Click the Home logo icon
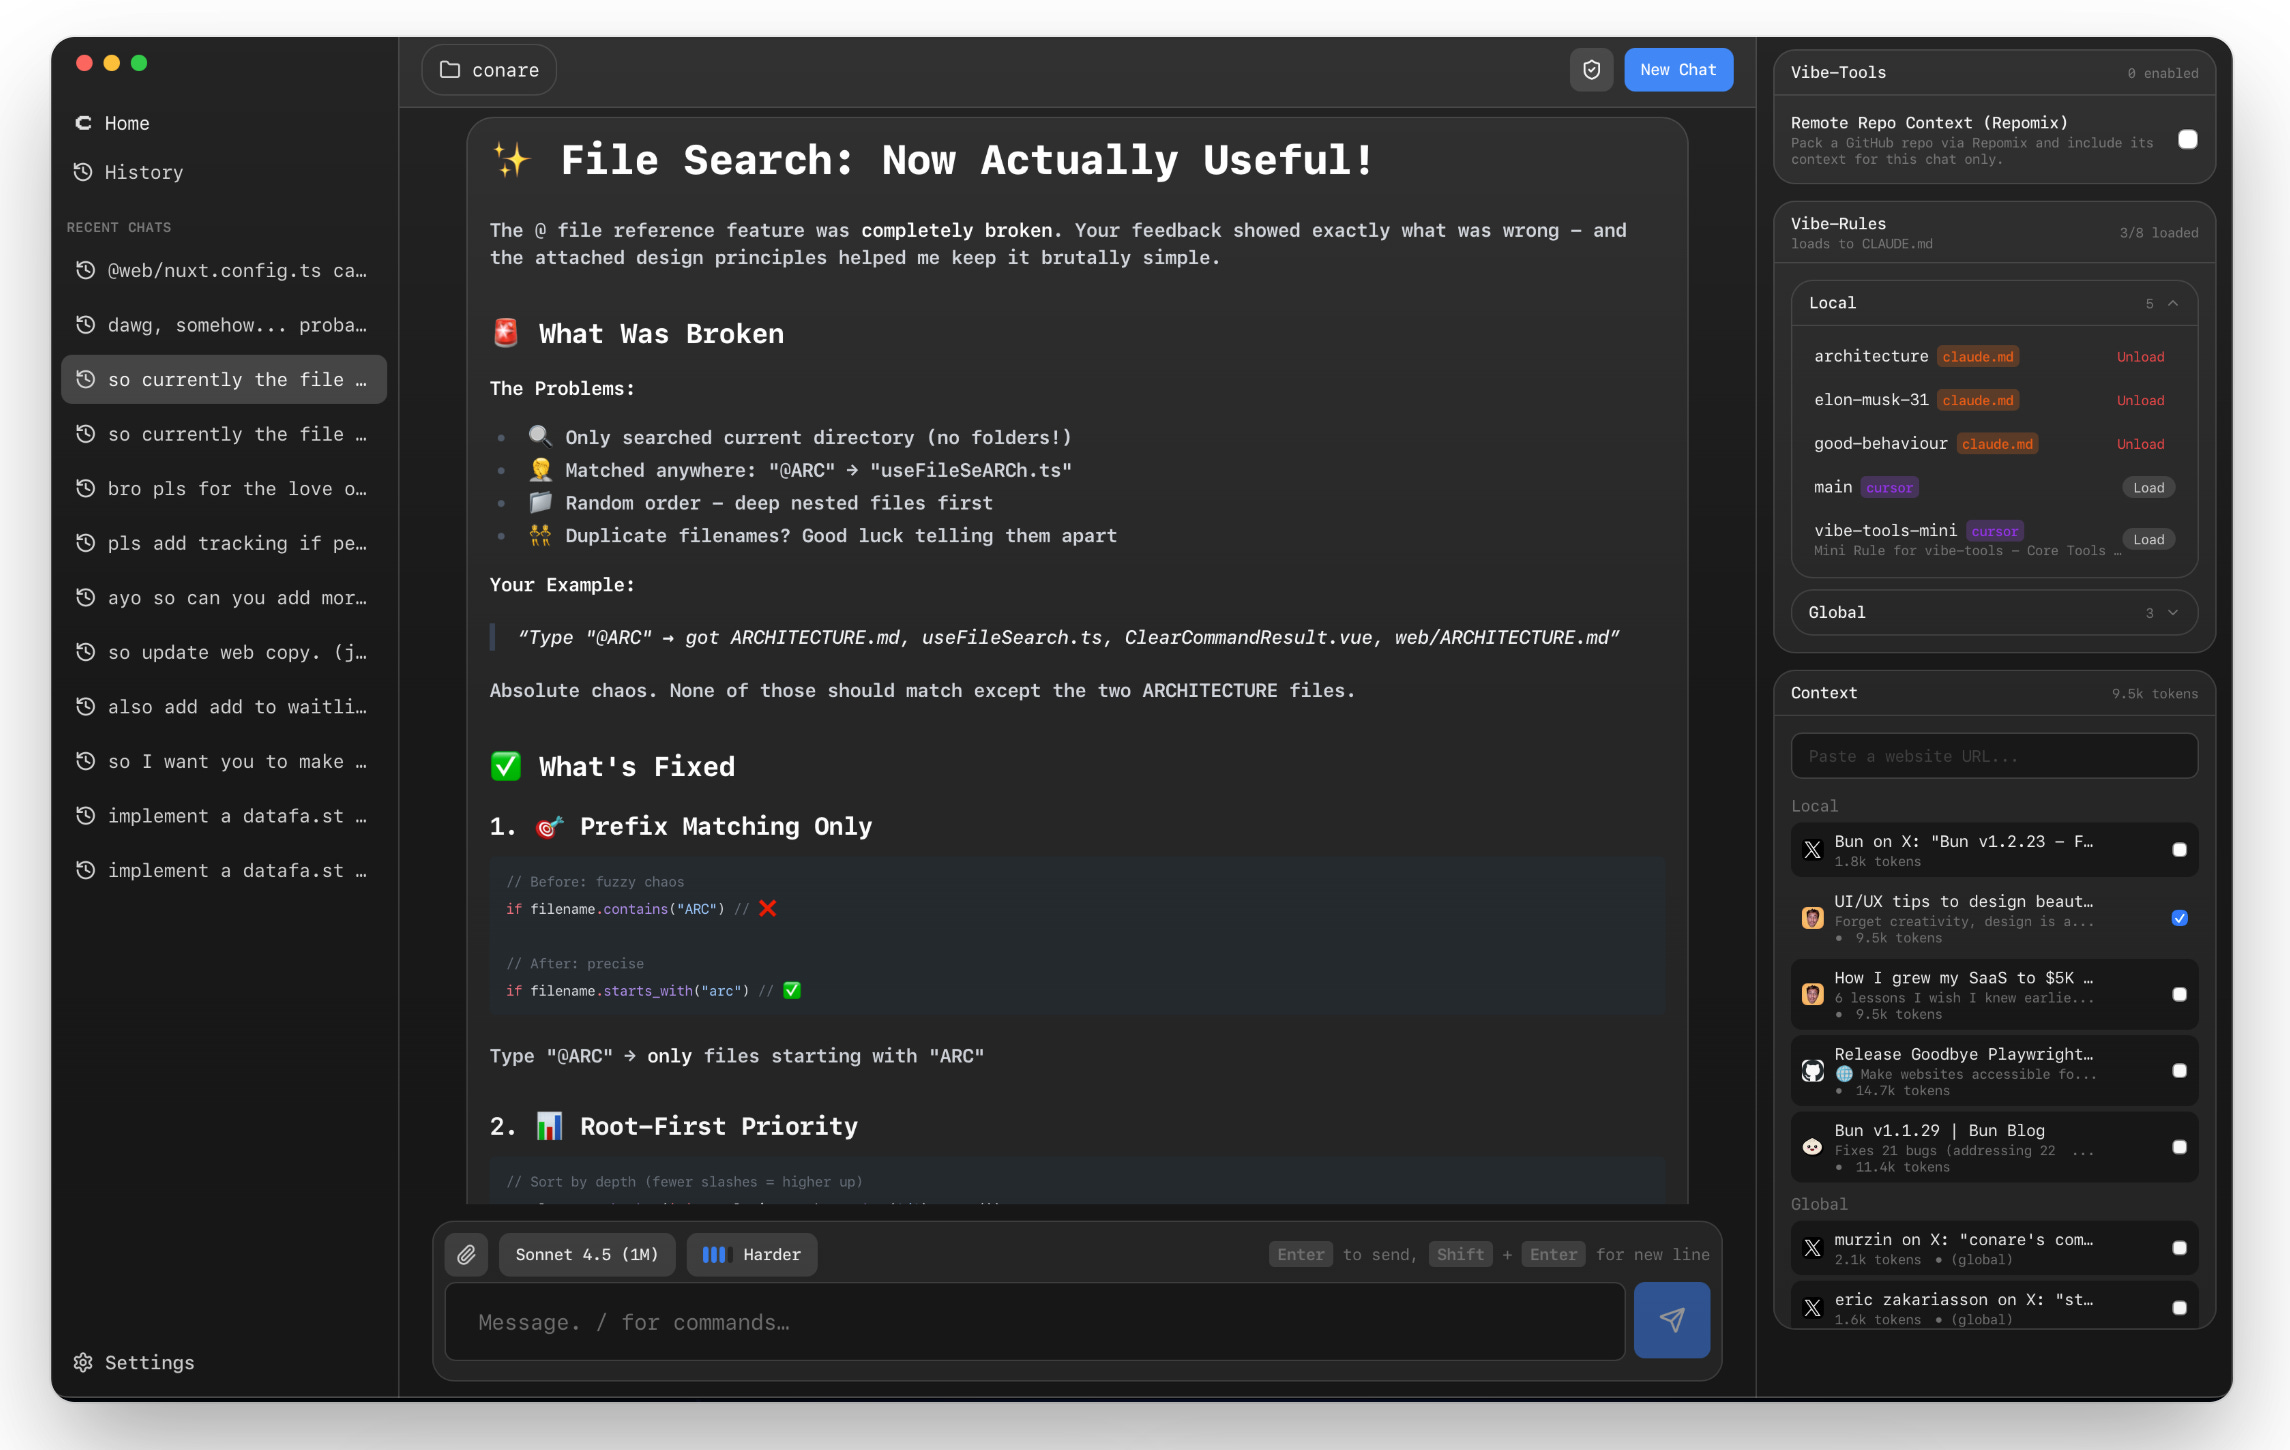Screen dimensions: 2290x1450 84,123
